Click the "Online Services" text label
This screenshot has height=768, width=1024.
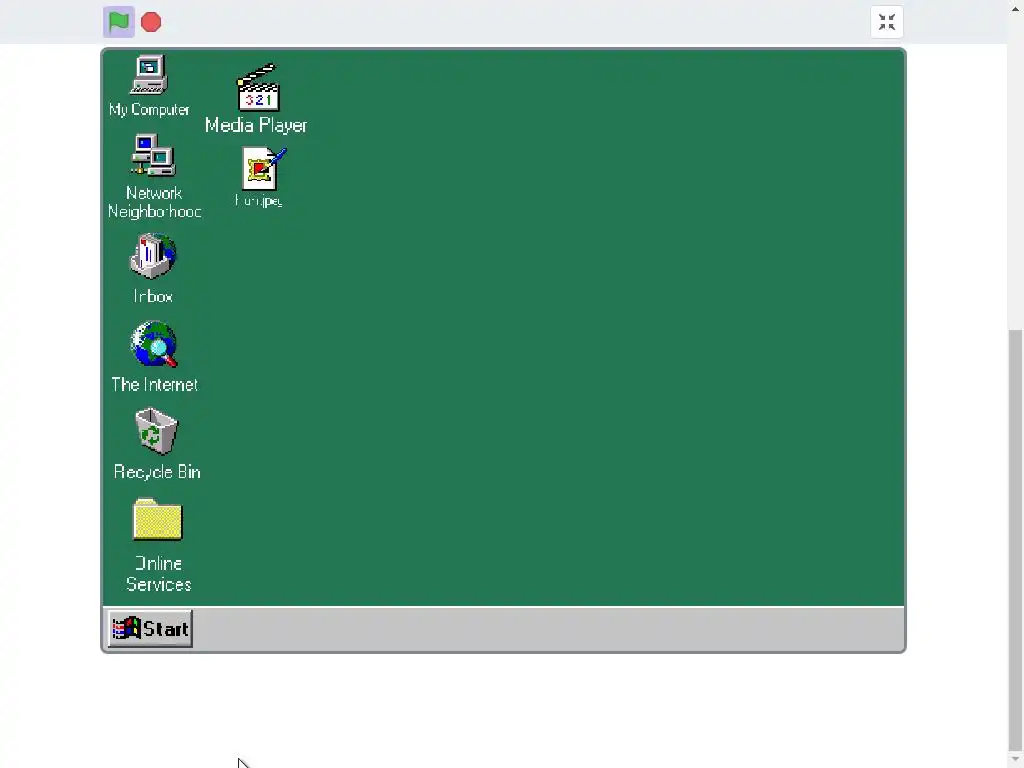[x=158, y=573]
